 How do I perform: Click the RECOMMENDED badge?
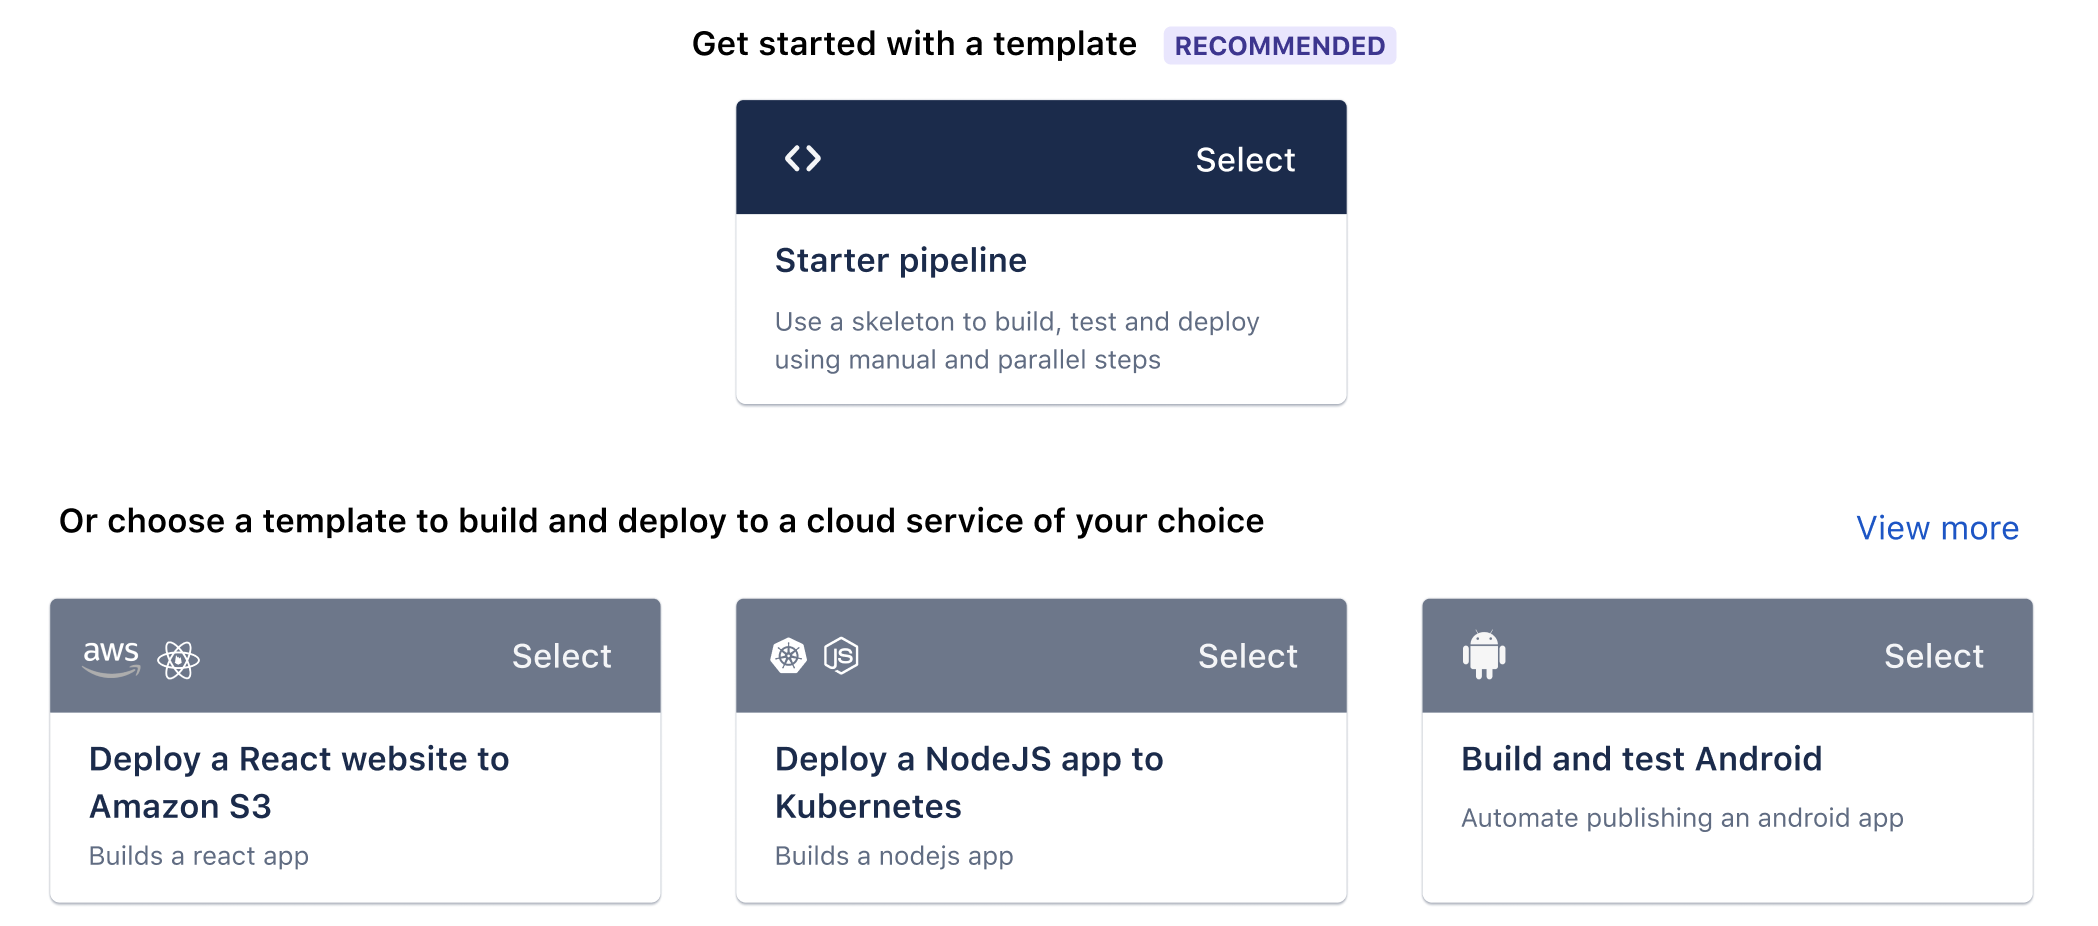1279,46
